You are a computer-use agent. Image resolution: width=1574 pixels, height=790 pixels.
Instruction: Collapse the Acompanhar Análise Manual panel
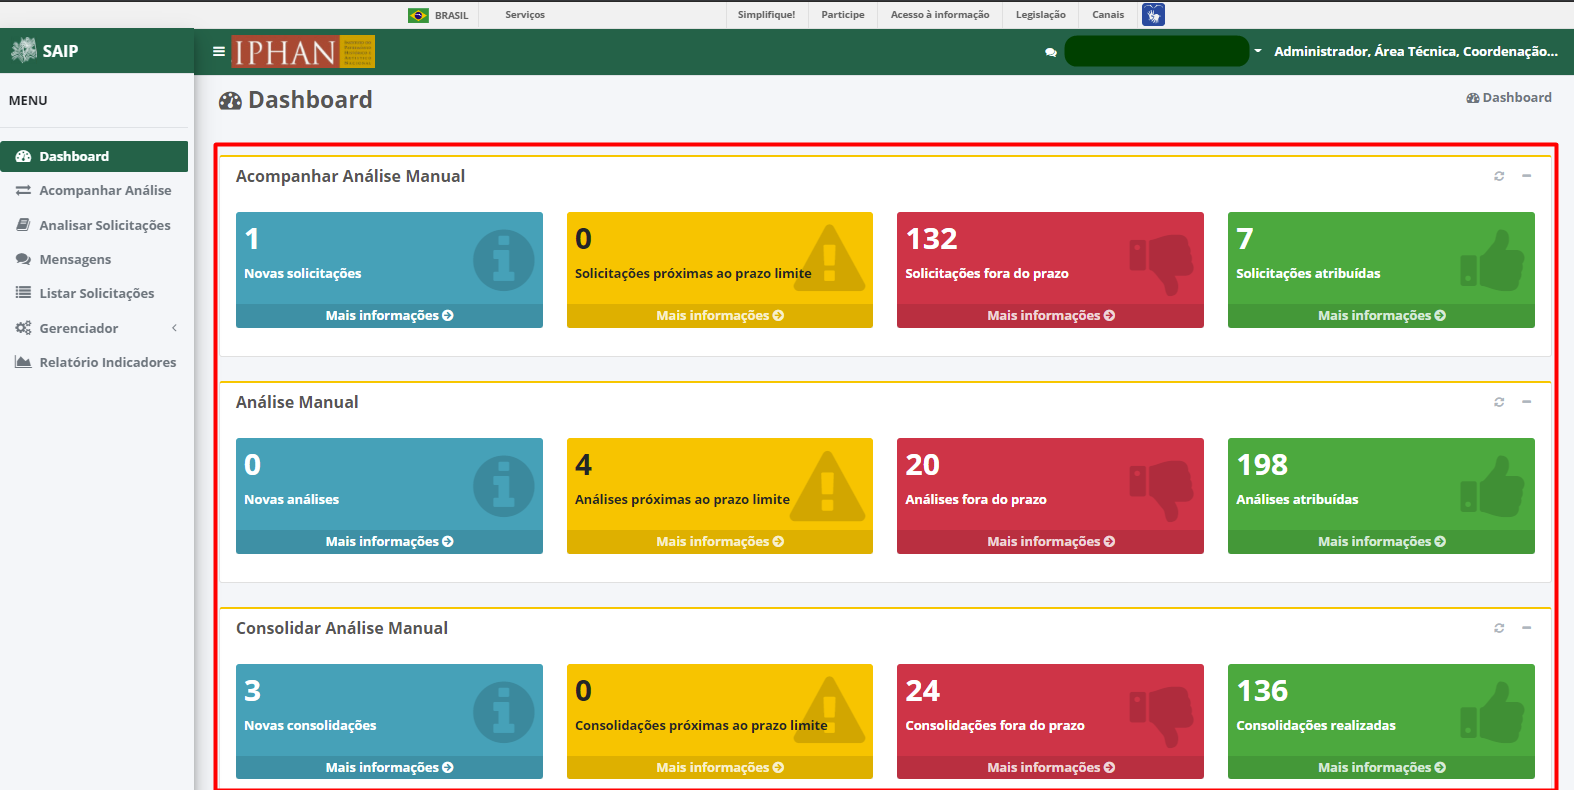pyautogui.click(x=1527, y=176)
